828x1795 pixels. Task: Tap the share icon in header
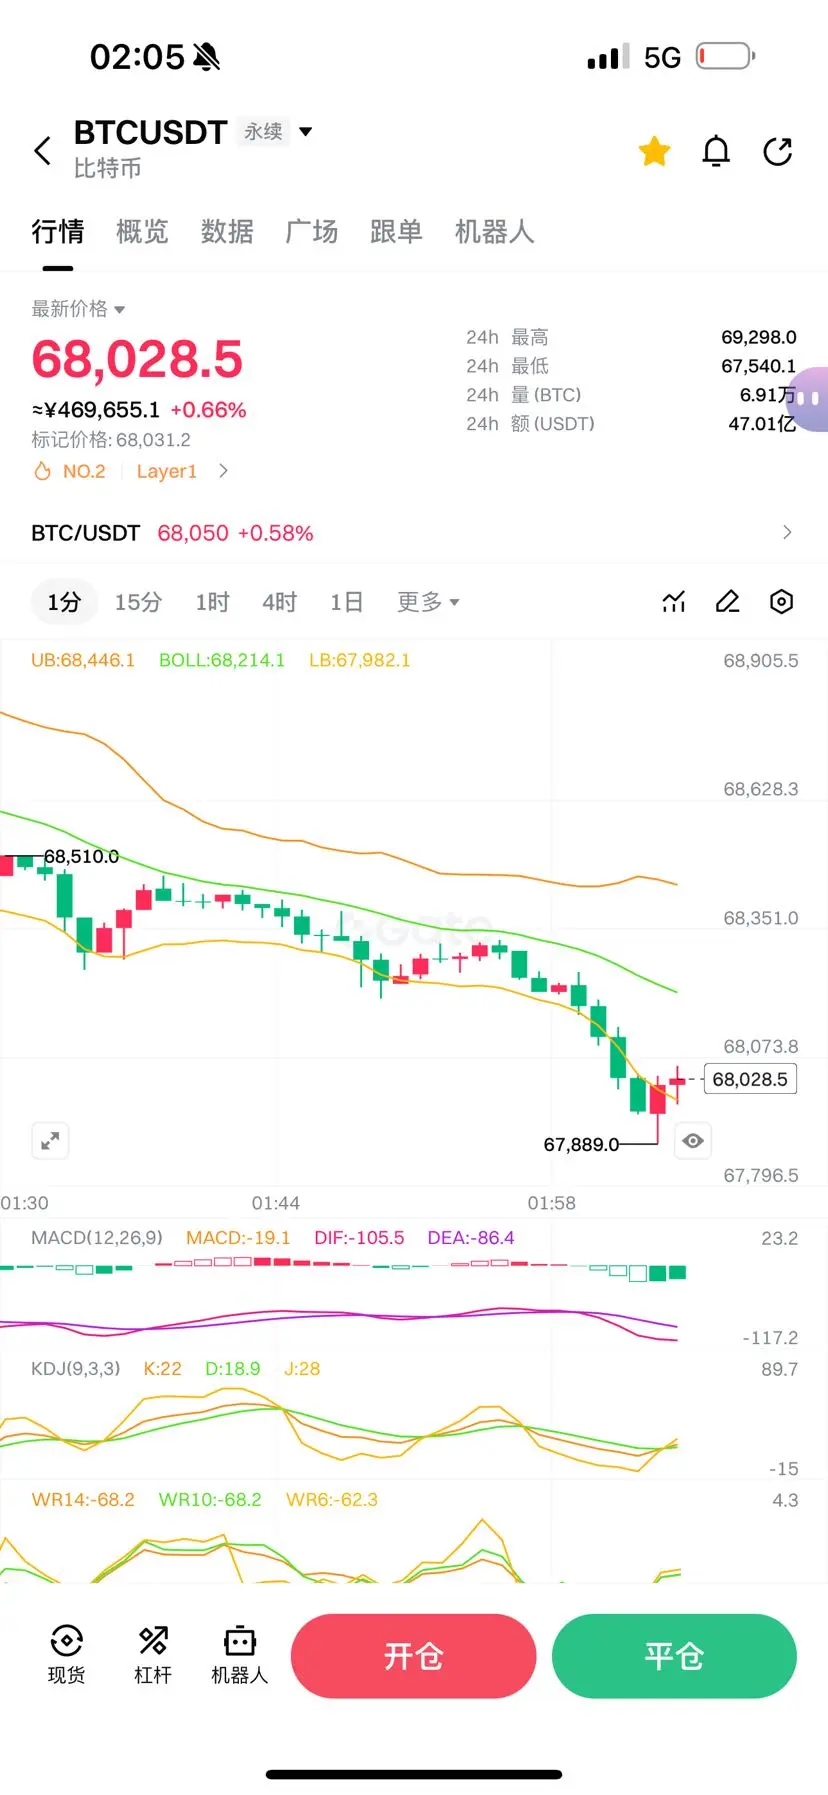tap(777, 151)
